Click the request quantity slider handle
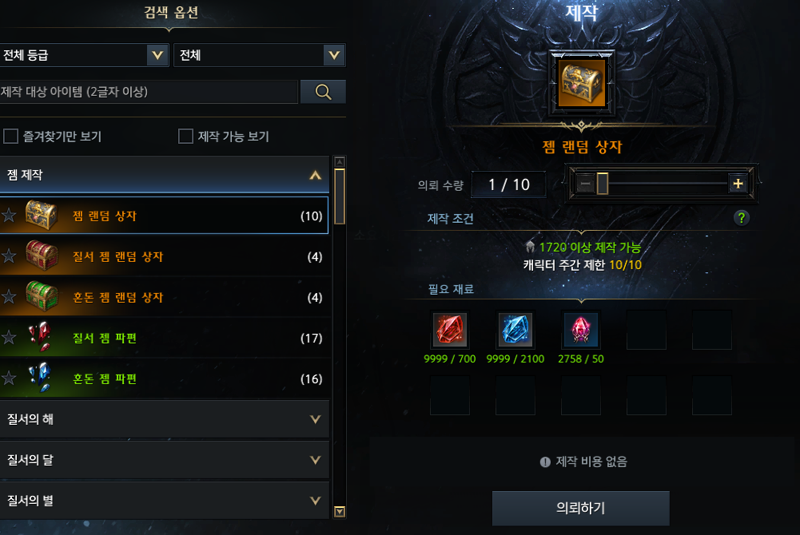800x535 pixels. tap(603, 184)
